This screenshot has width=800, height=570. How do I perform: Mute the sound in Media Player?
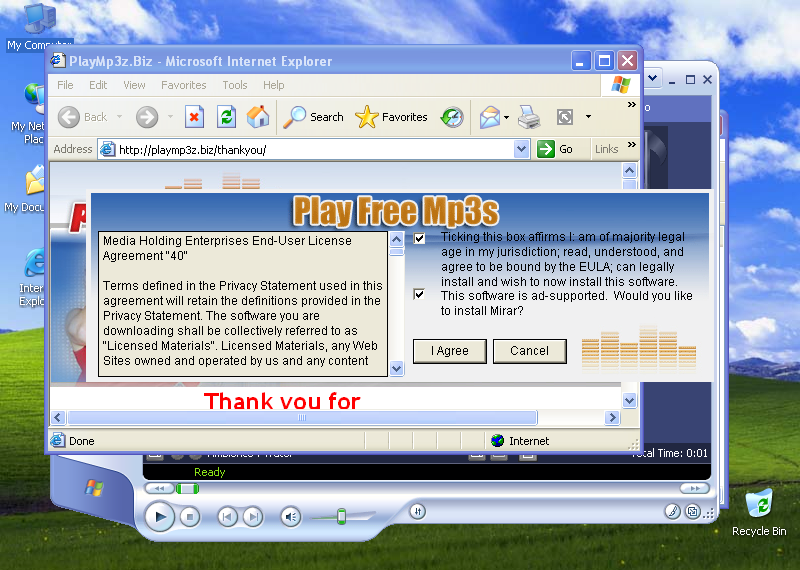(291, 517)
